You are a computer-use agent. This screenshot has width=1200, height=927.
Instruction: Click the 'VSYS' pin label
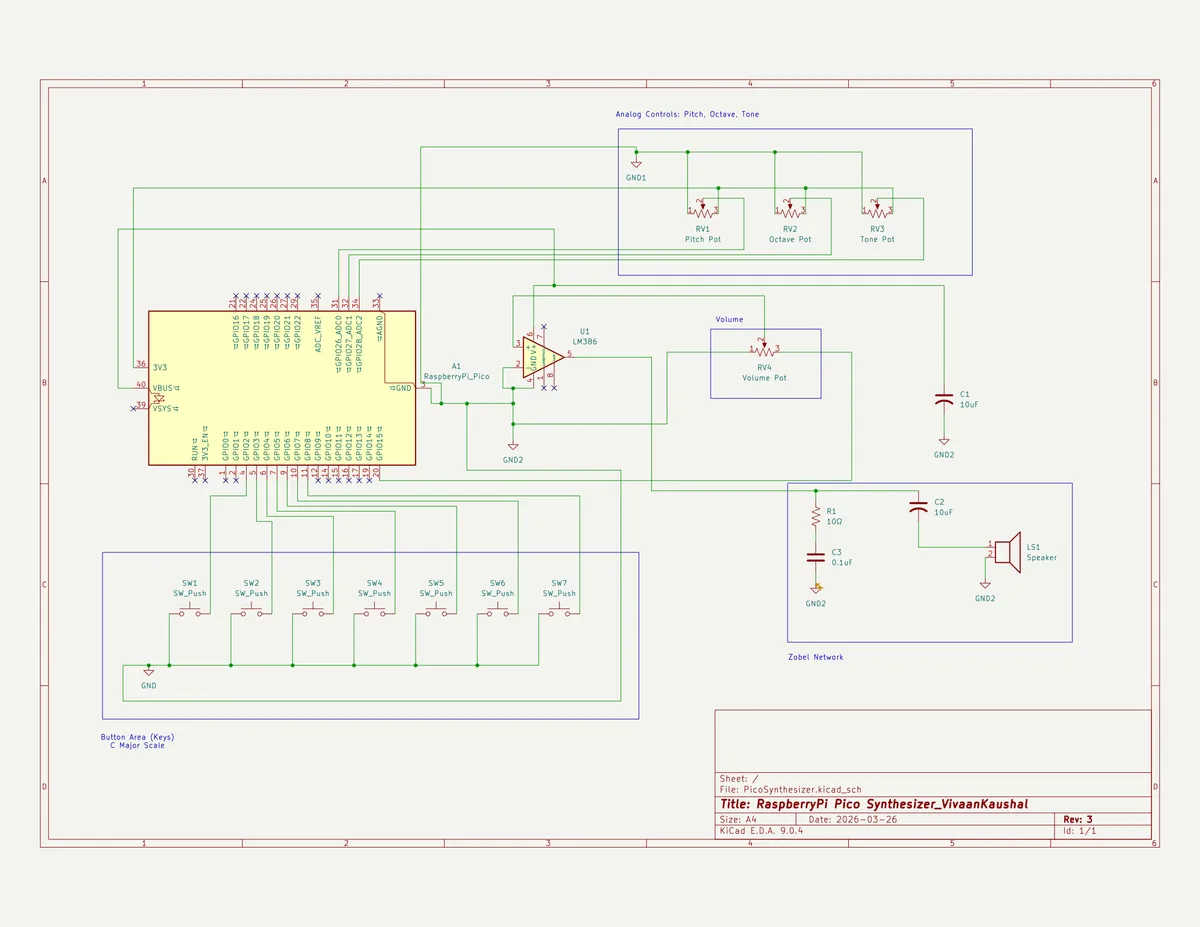(x=164, y=407)
